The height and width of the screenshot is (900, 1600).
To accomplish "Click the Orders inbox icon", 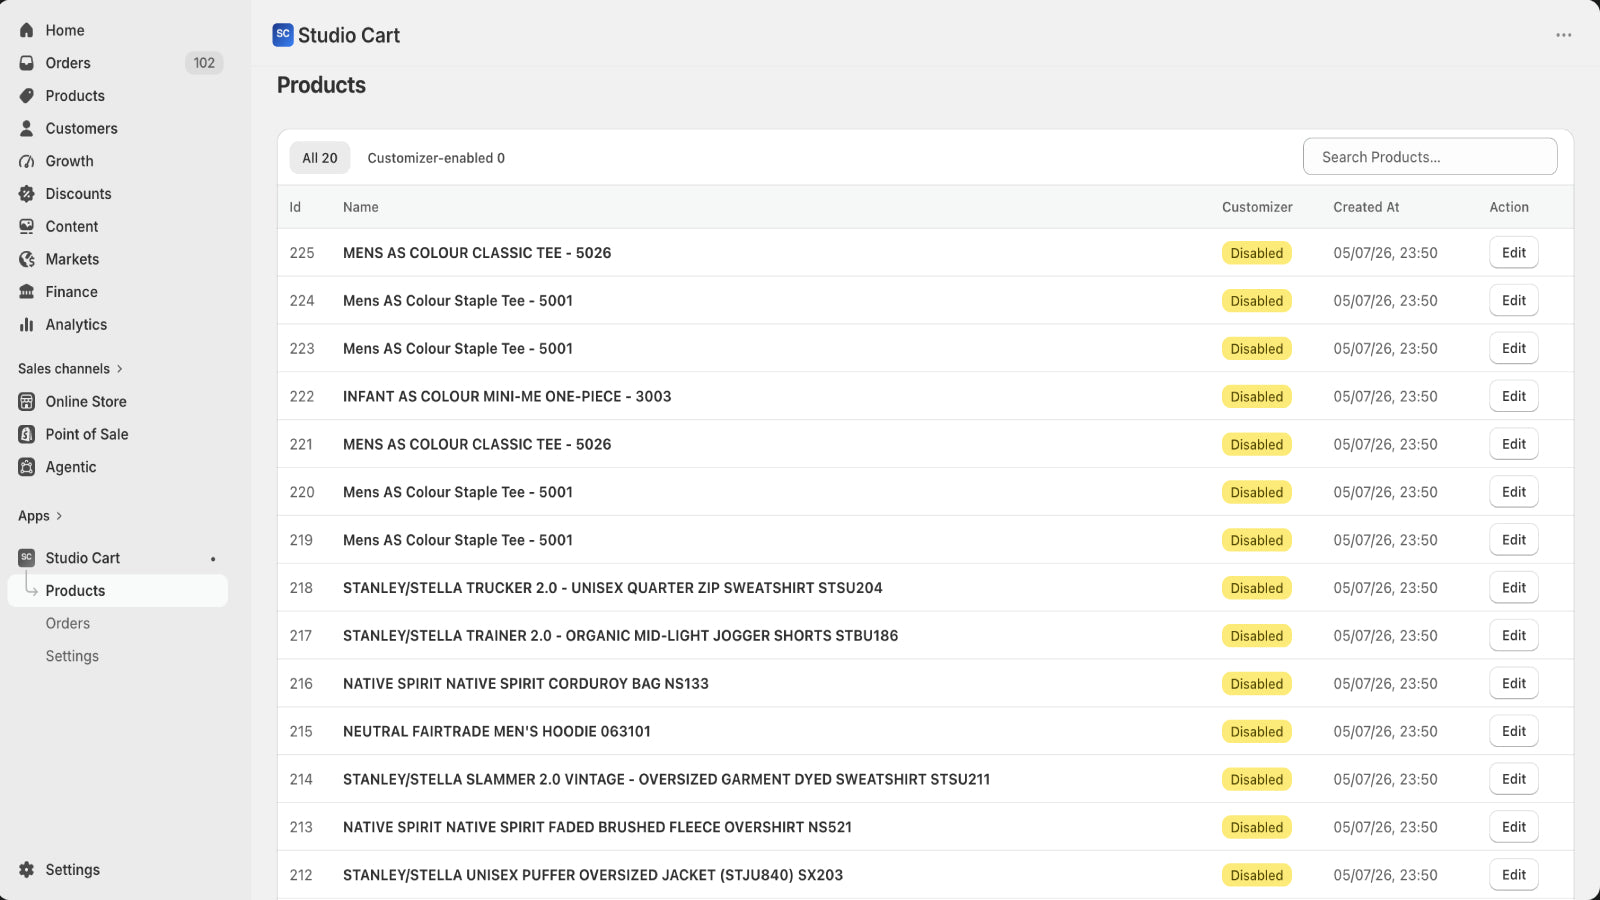I will tap(27, 63).
